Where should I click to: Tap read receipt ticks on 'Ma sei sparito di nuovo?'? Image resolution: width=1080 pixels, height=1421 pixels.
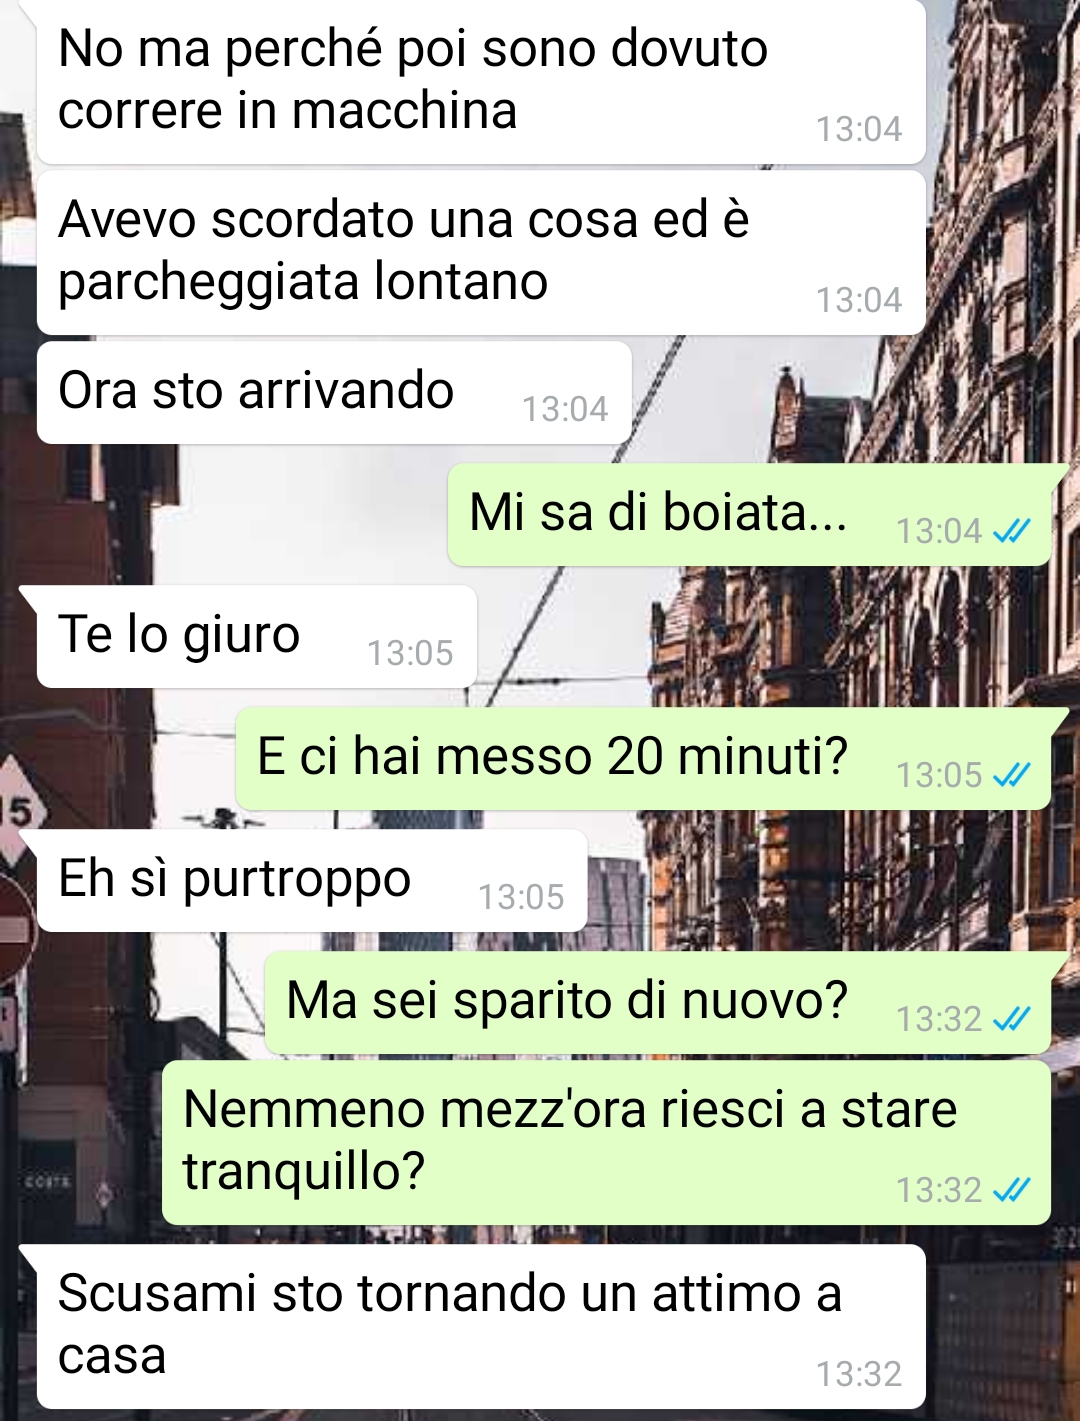click(x=1011, y=1019)
